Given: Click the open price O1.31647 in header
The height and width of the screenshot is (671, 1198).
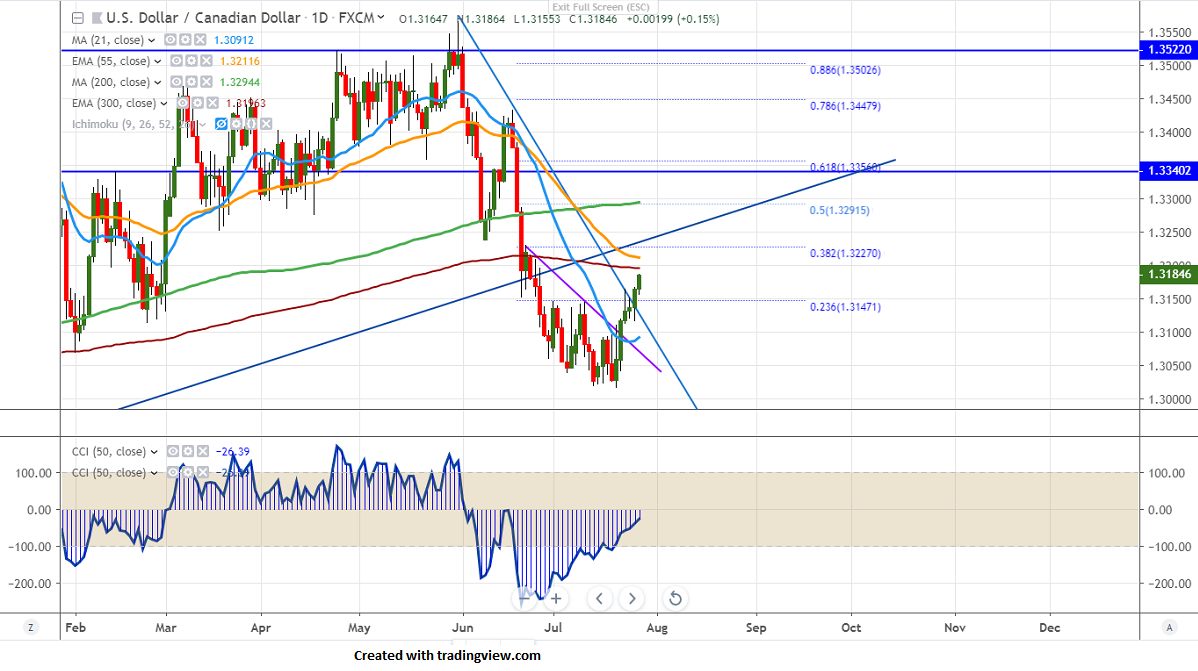Looking at the screenshot, I should pyautogui.click(x=423, y=19).
